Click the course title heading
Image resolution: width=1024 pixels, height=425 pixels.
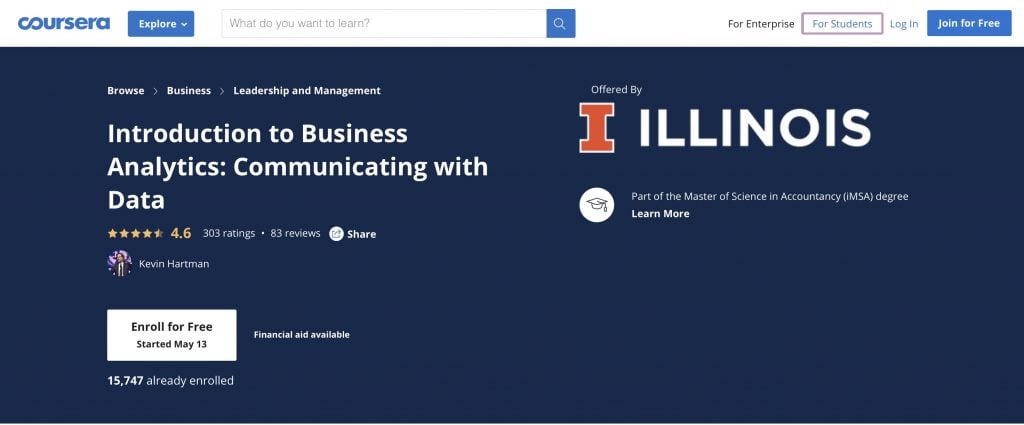coord(298,166)
